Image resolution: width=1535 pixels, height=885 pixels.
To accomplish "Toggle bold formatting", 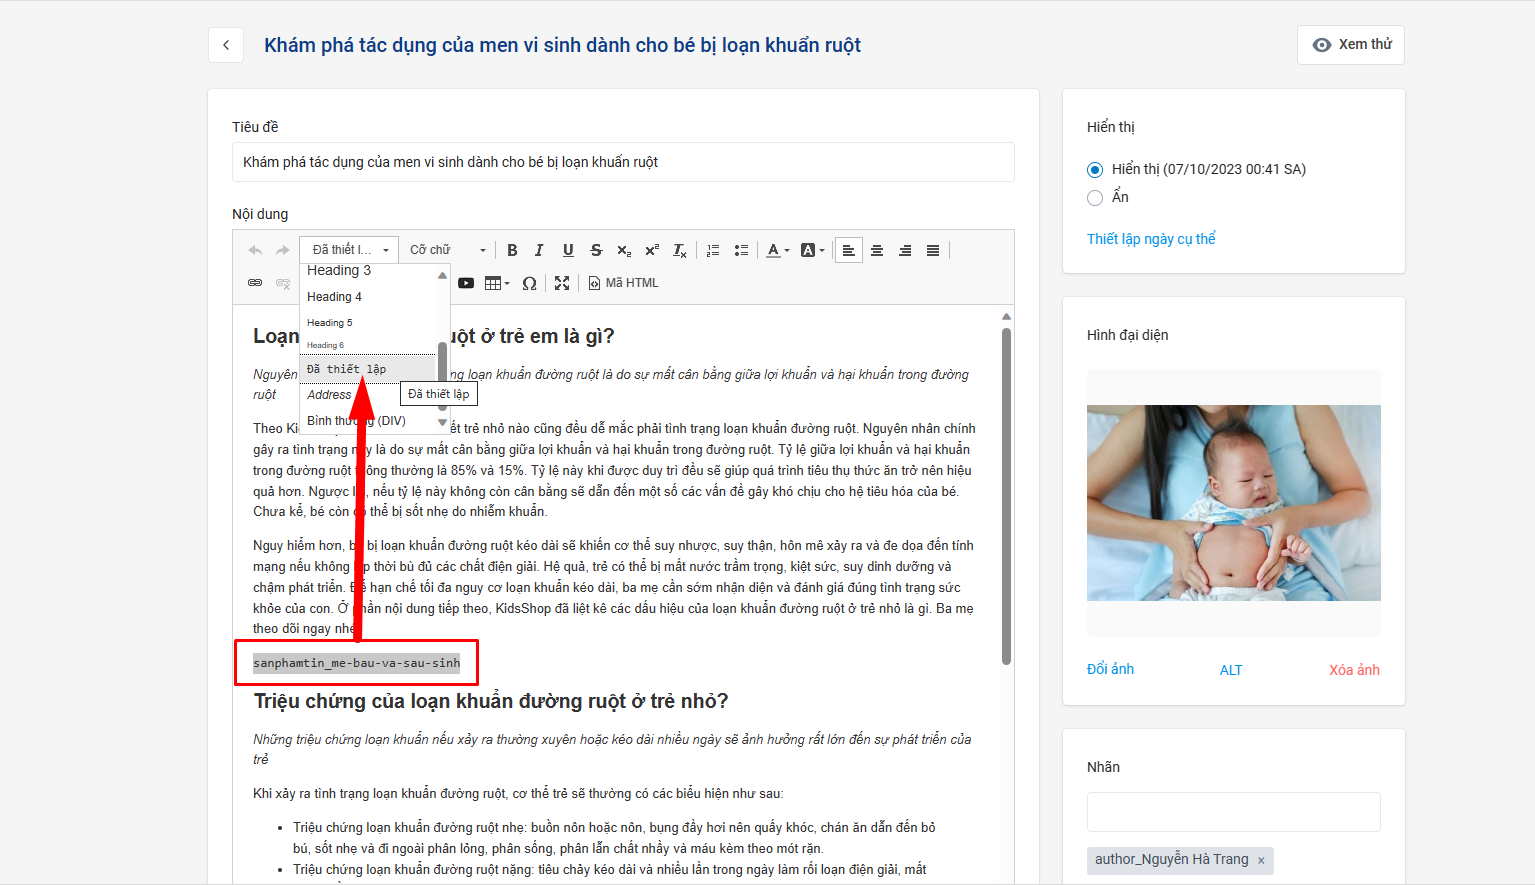I will click(x=512, y=250).
